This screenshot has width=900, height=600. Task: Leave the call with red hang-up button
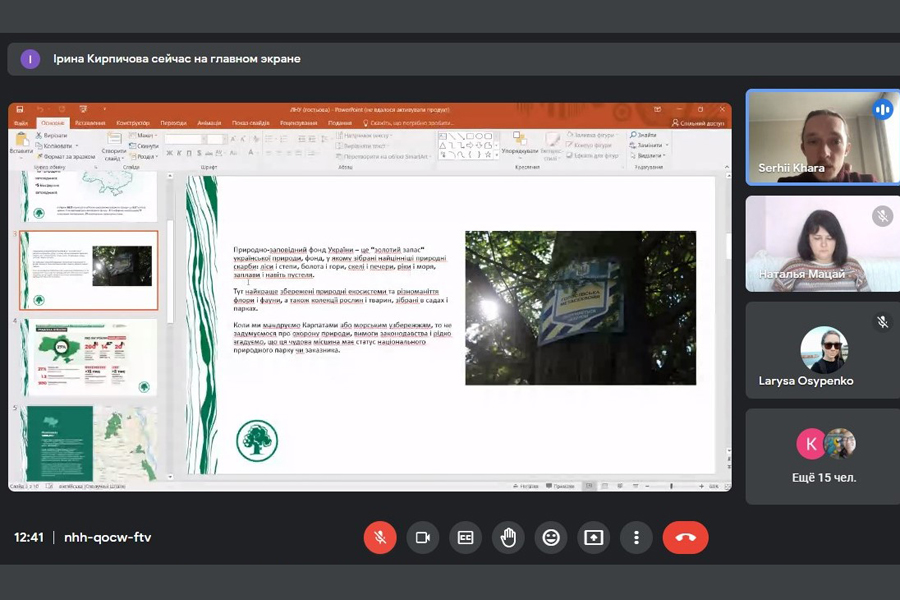(x=685, y=538)
